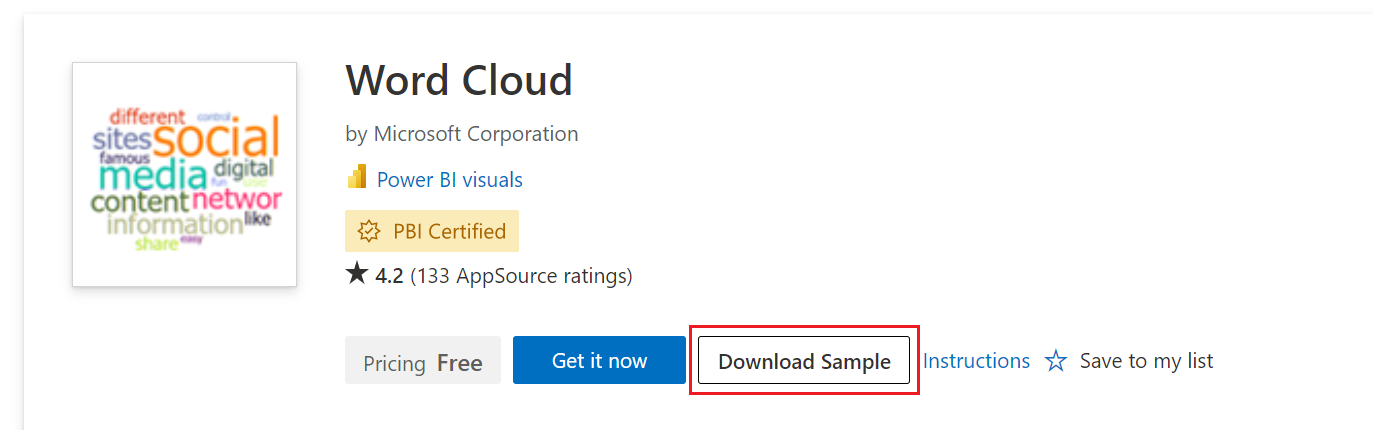Image resolution: width=1373 pixels, height=430 pixels.
Task: Click the PBI Certified badge icon
Action: [369, 232]
